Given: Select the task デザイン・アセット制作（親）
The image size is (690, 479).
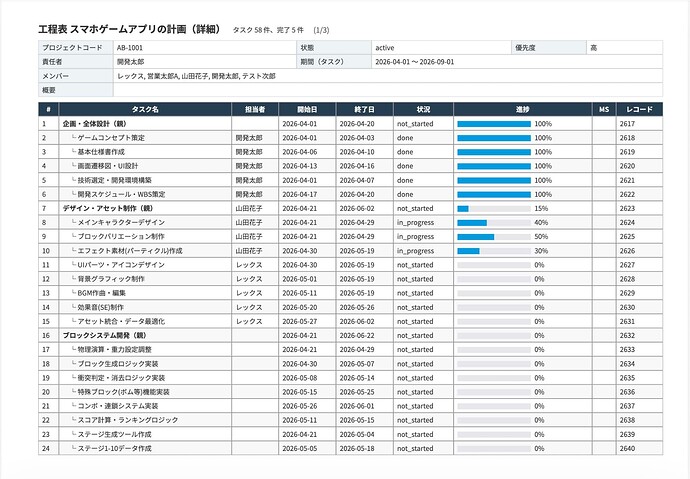Looking at the screenshot, I should click(x=108, y=208).
